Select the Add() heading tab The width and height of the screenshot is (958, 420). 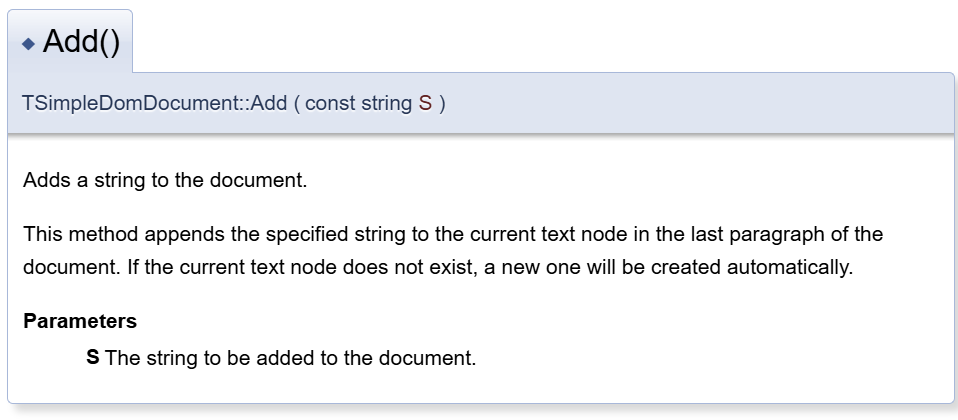(70, 42)
